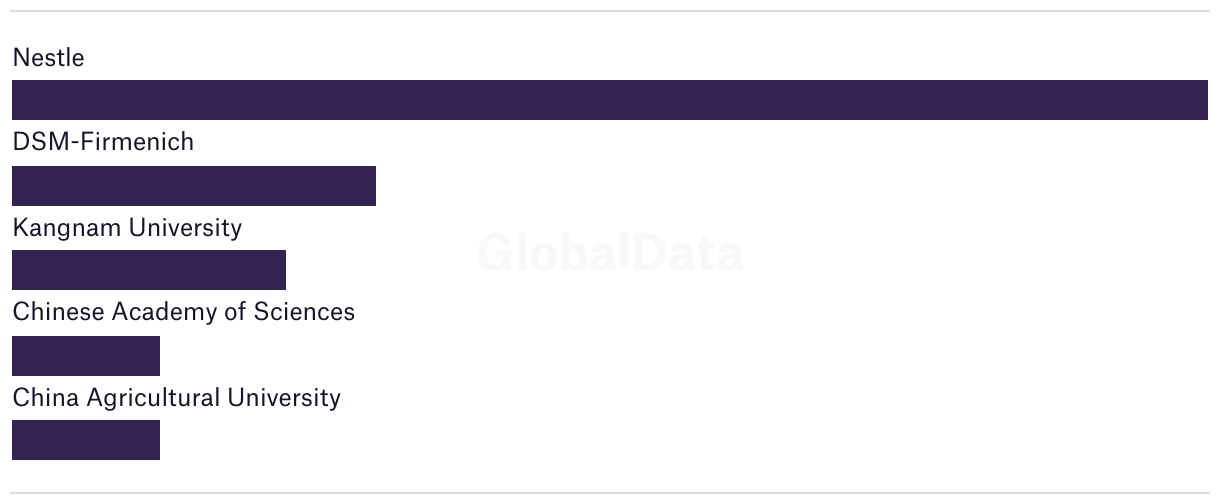Click the Nestle bar in the chart
Image resolution: width=1220 pixels, height=504 pixels.
click(x=610, y=100)
